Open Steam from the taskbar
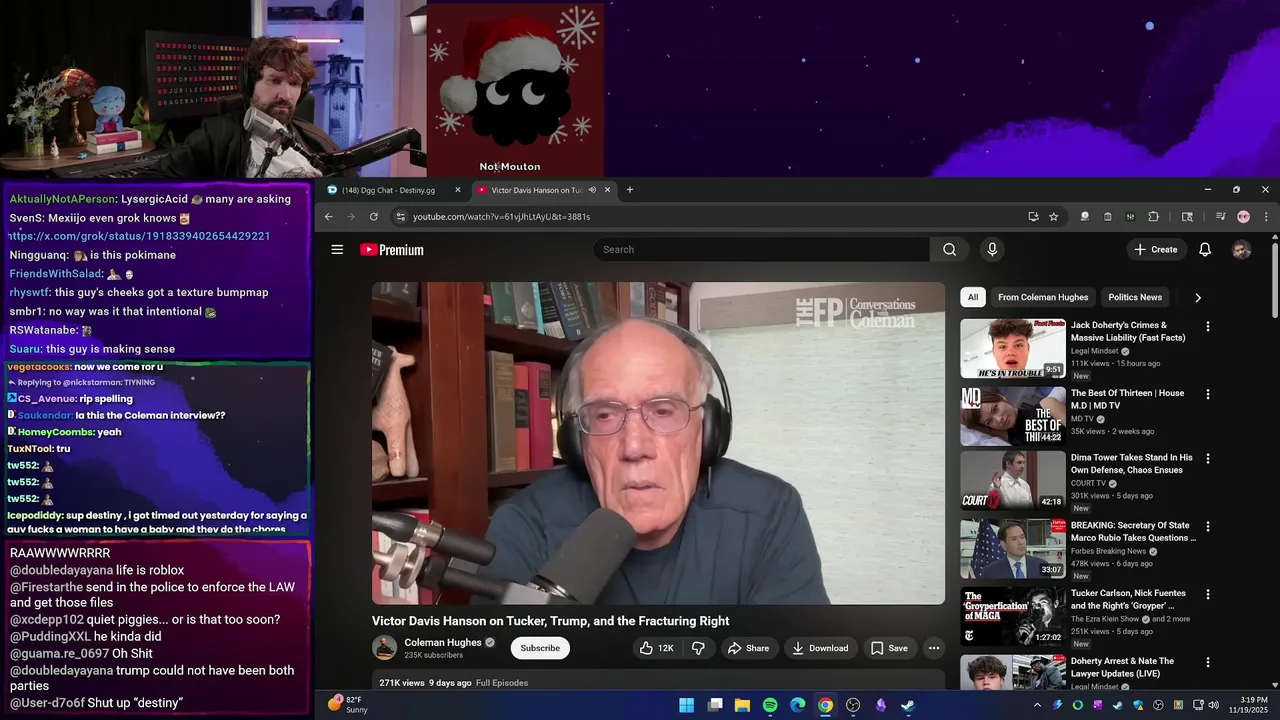 point(907,705)
